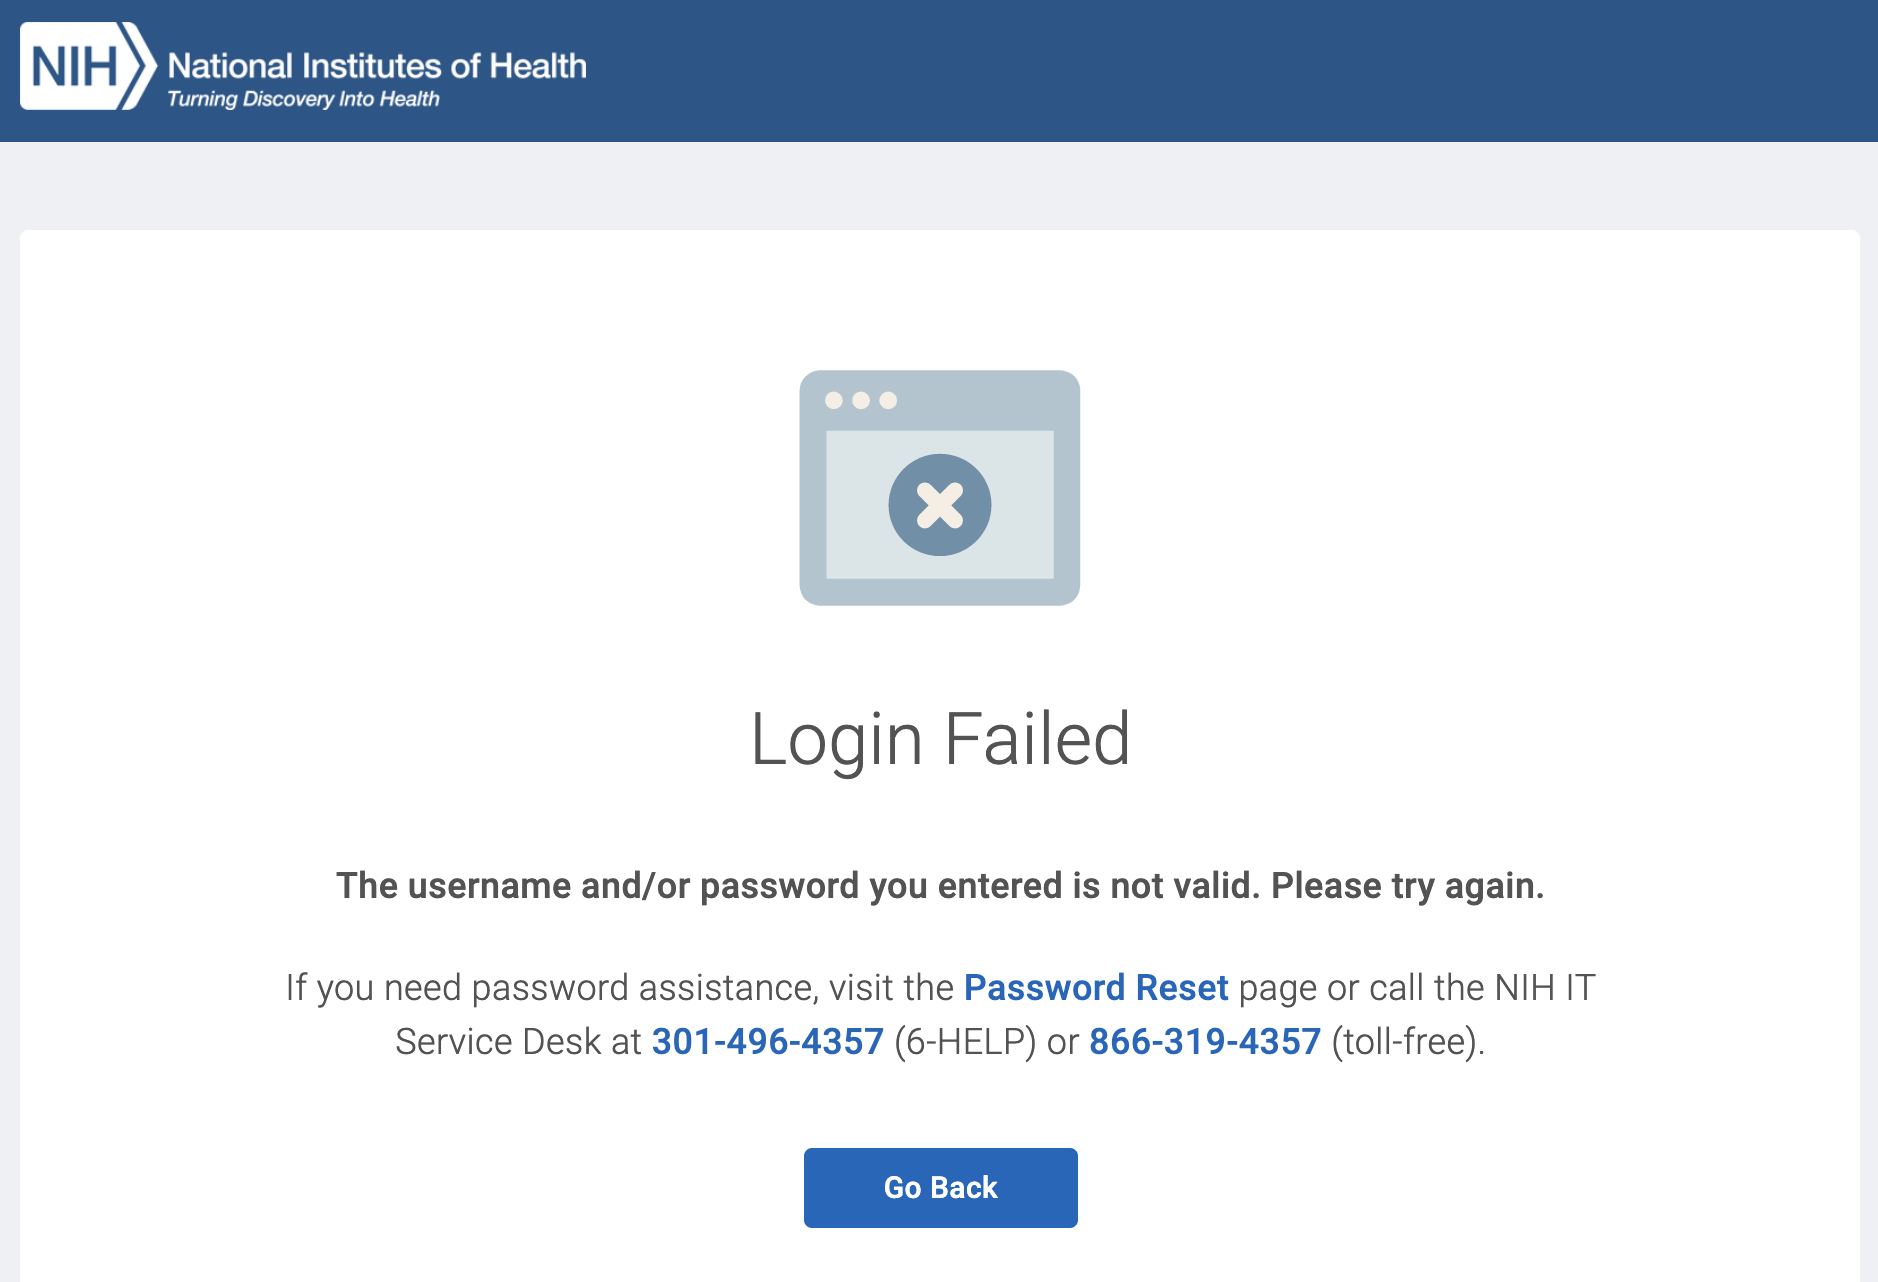Click the Login Failed heading

point(940,740)
